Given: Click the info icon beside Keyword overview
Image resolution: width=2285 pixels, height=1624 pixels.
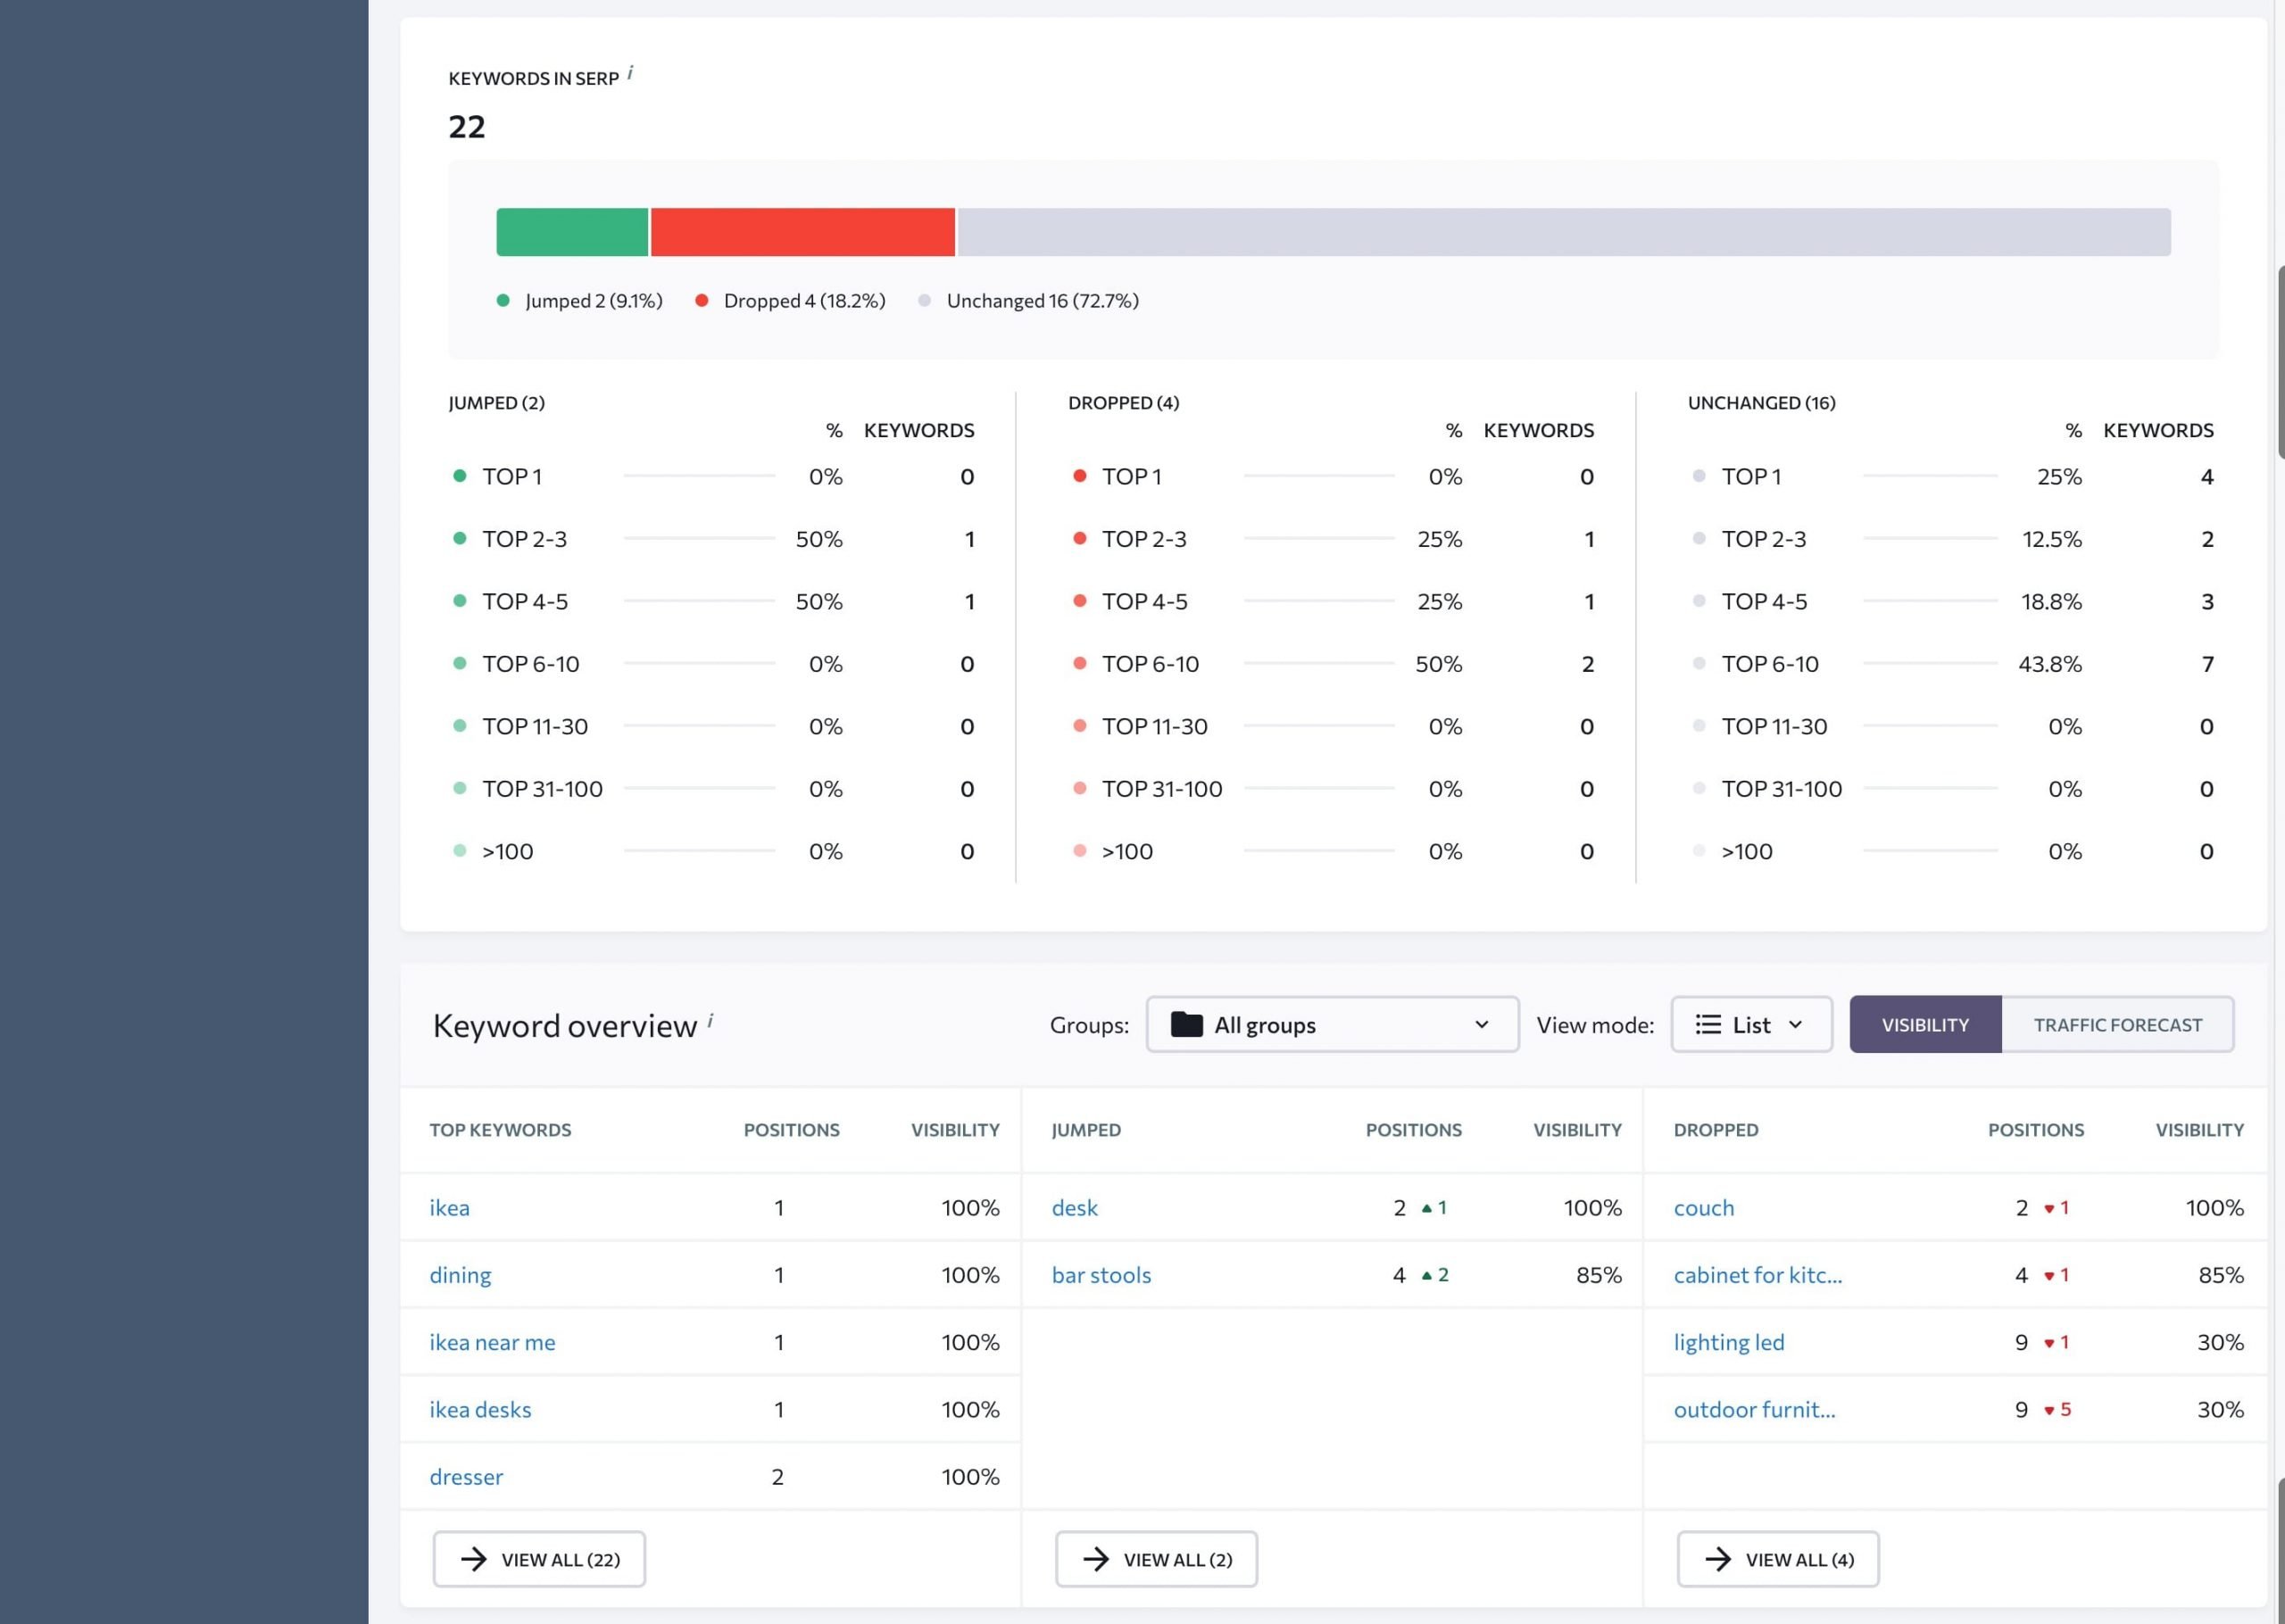Looking at the screenshot, I should coord(710,1020).
